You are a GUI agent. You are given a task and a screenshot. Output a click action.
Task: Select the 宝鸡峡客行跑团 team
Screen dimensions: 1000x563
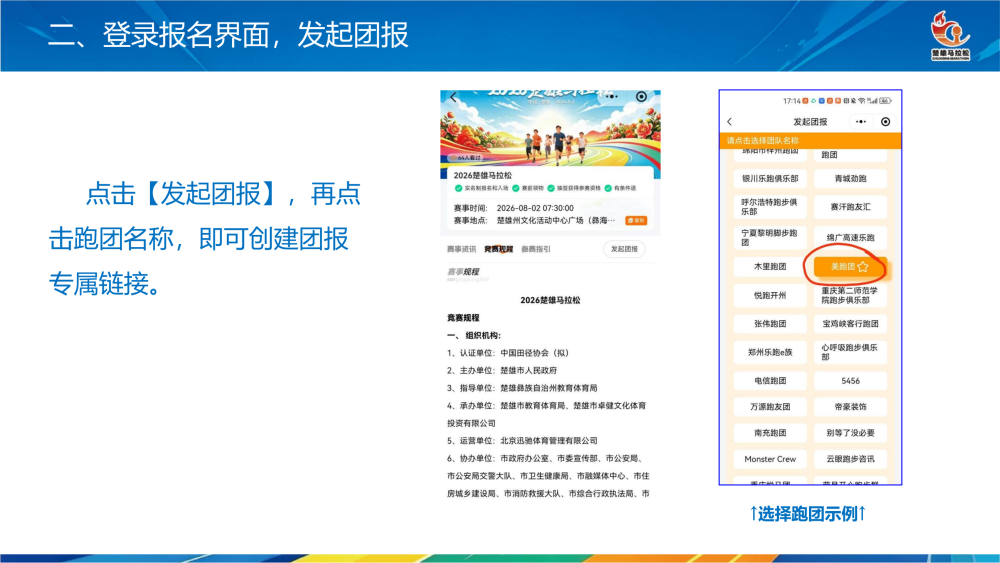pyautogui.click(x=850, y=324)
